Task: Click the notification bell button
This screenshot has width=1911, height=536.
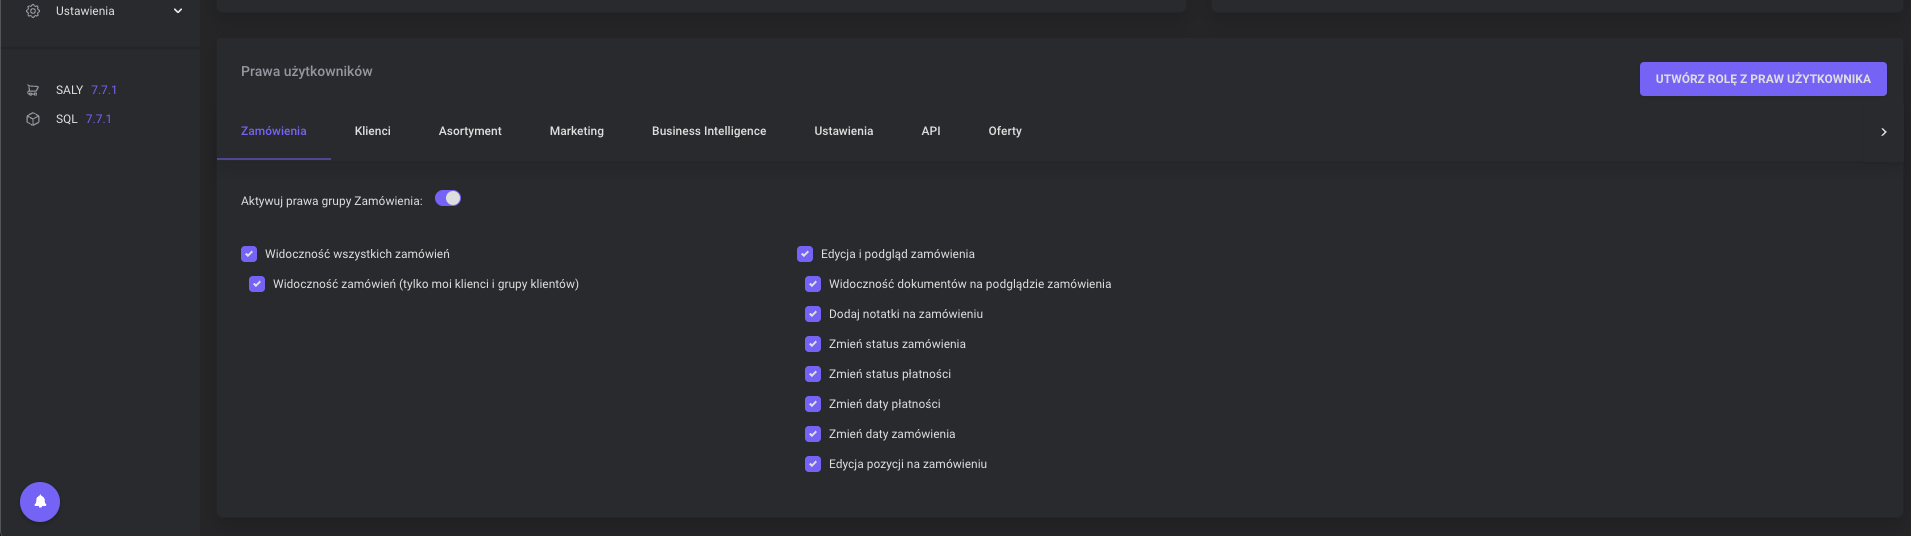Action: 40,502
